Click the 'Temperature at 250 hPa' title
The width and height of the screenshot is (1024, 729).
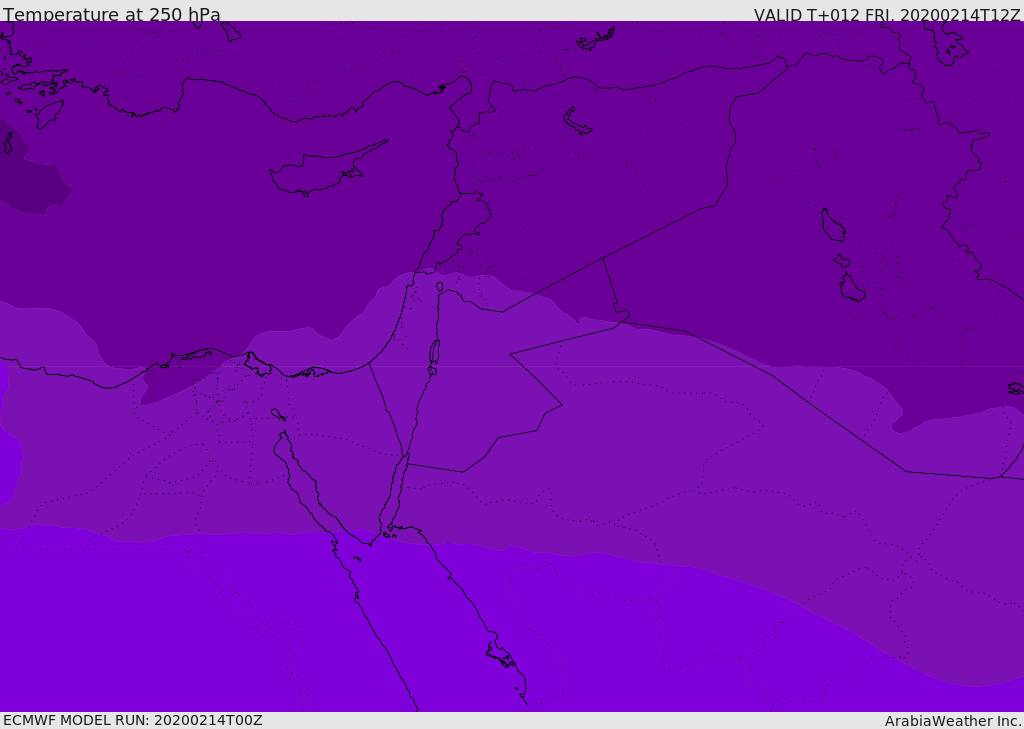click(x=112, y=14)
